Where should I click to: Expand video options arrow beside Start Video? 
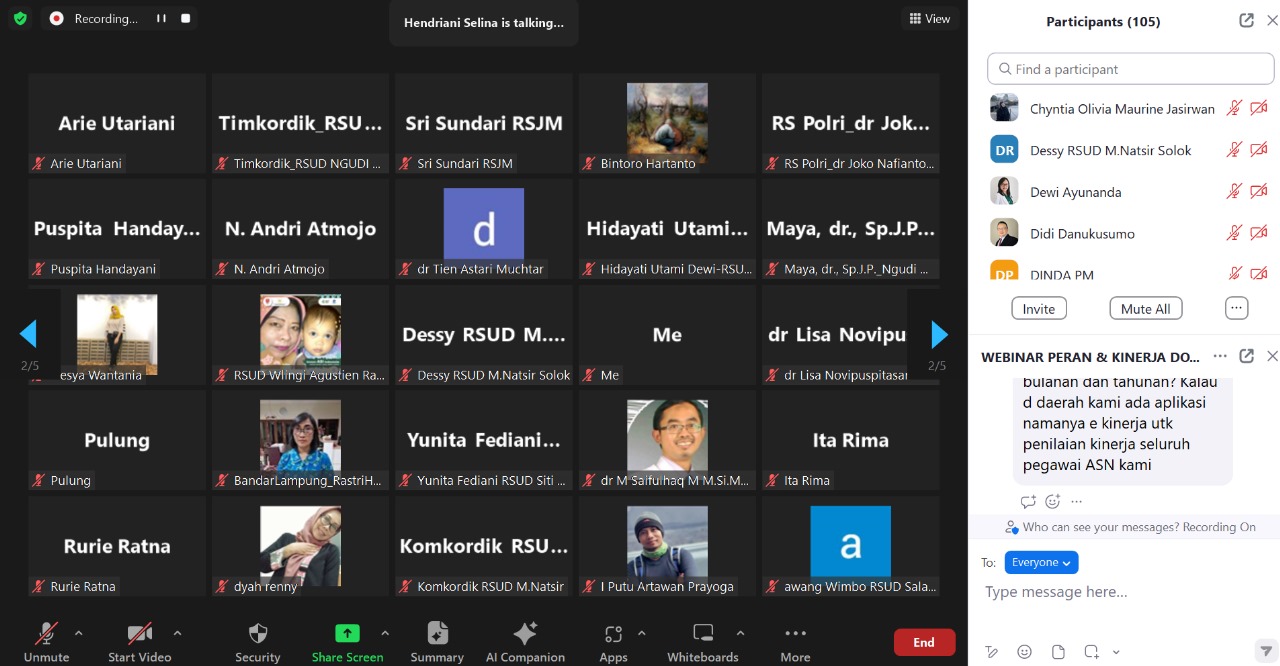click(177, 633)
